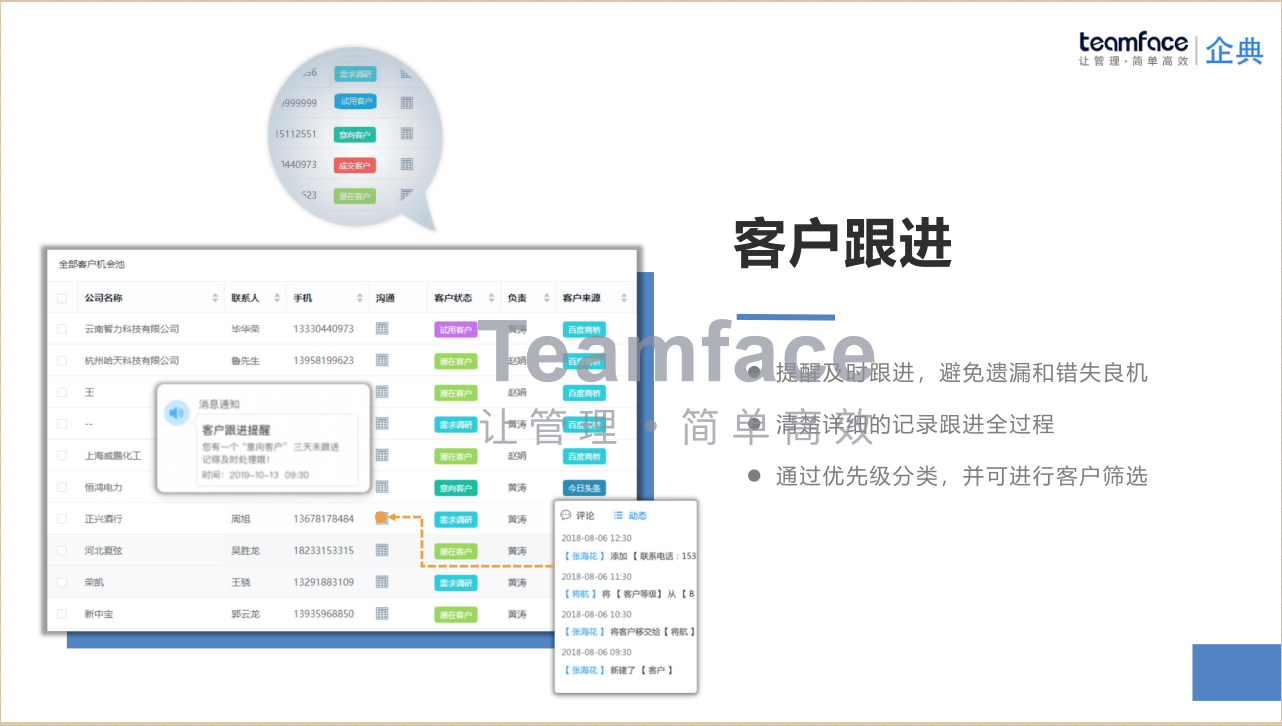Screen dimensions: 1282x726
Task: Open the sort control on 公司名称 column
Action: (215, 296)
